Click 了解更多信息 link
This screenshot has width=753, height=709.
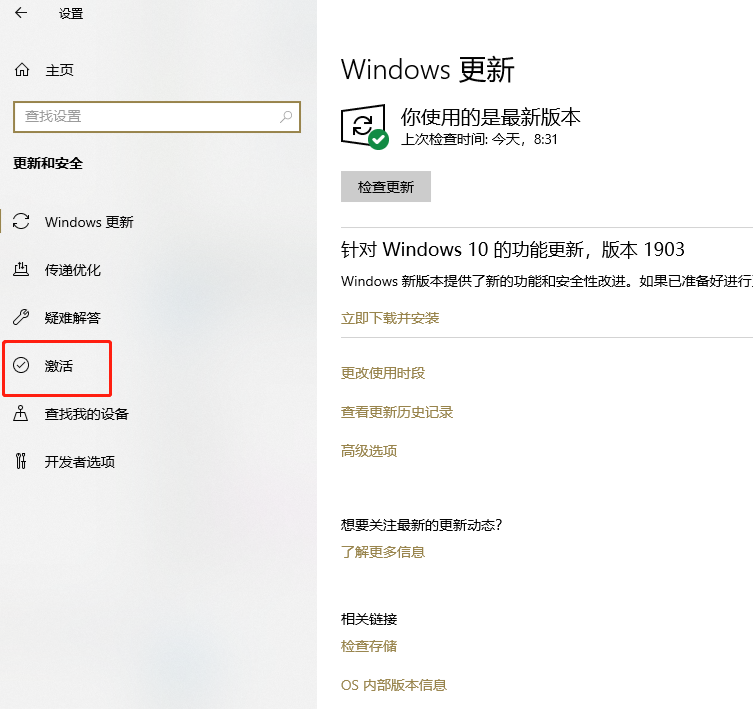tap(383, 552)
